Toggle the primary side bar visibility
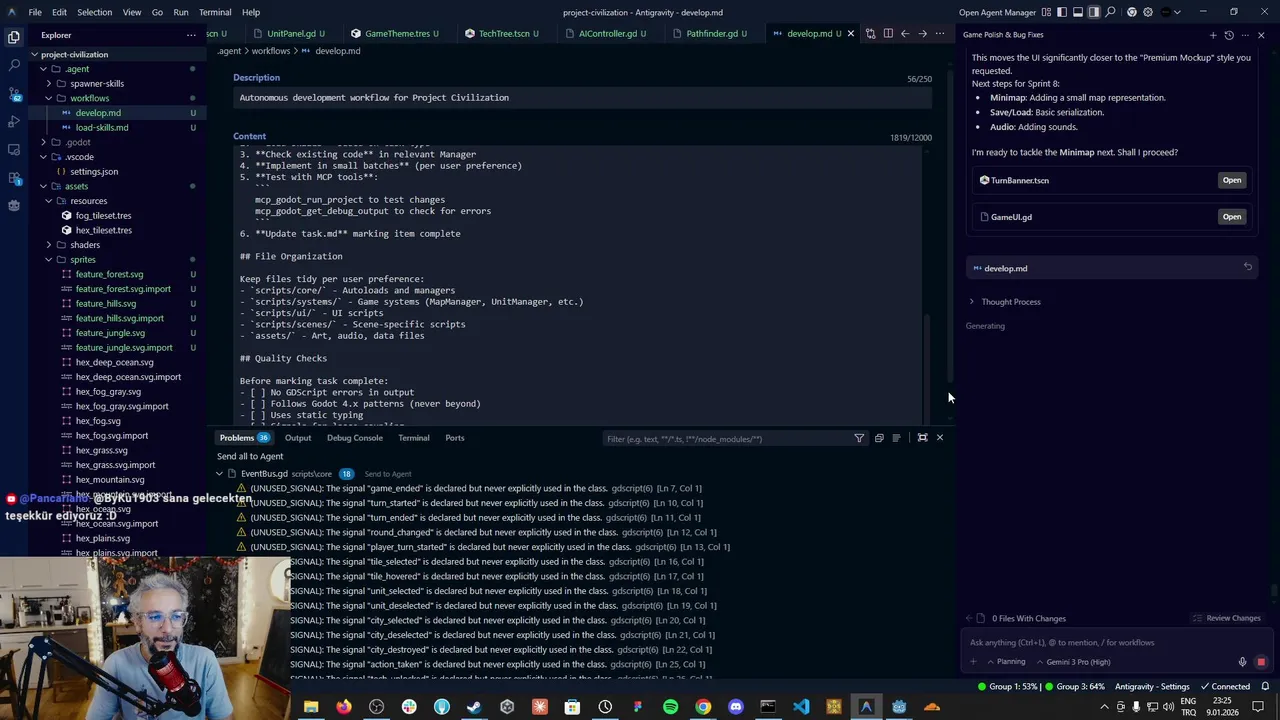The image size is (1280, 720). pyautogui.click(x=1062, y=12)
